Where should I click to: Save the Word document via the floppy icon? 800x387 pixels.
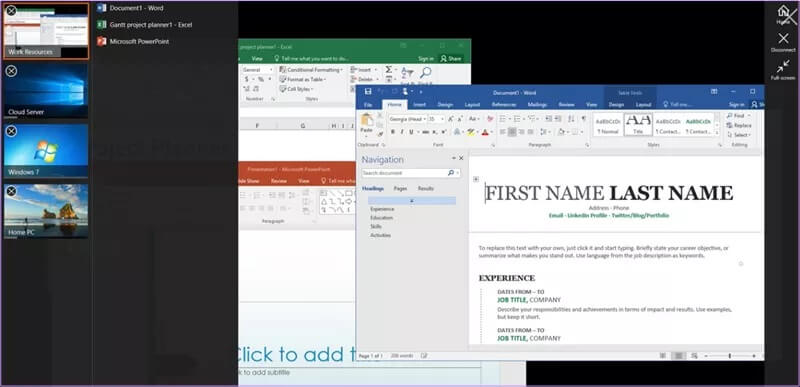click(x=368, y=92)
